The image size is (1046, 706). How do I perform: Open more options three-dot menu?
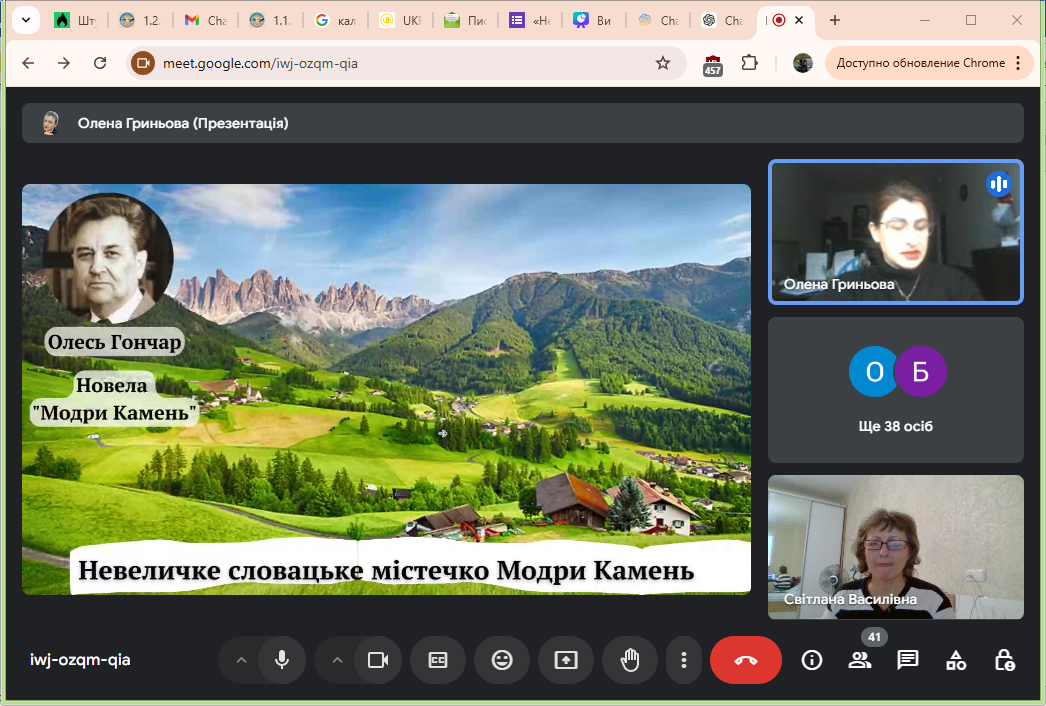click(x=684, y=660)
